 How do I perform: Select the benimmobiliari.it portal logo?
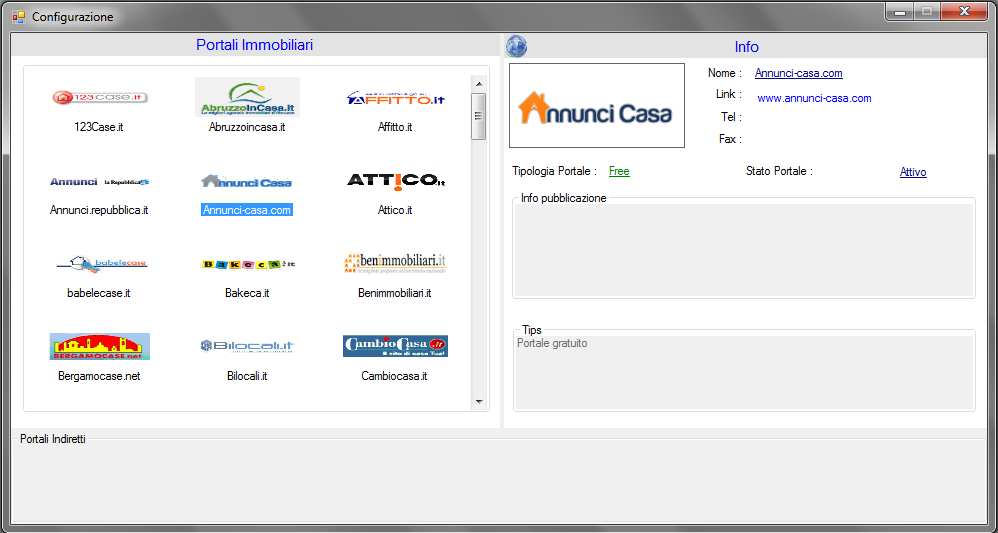[x=395, y=264]
